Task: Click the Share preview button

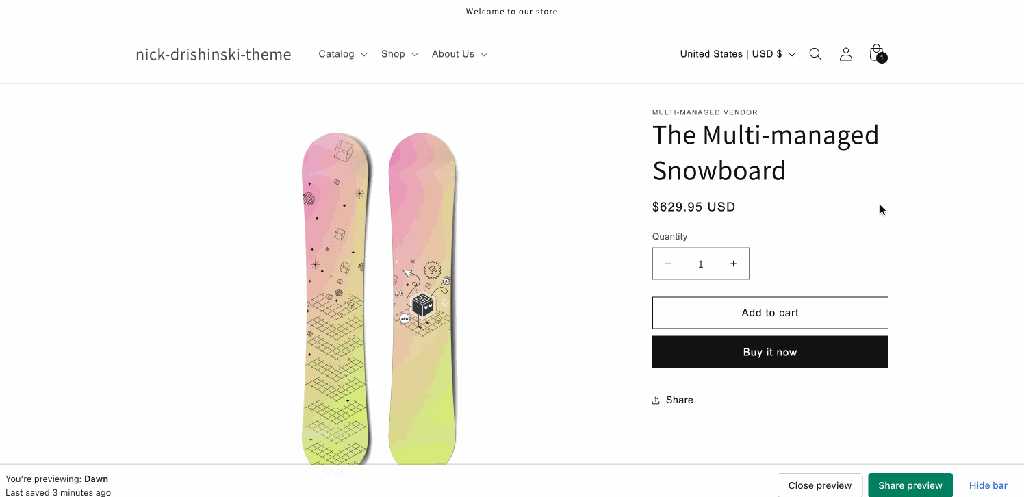Action: [x=910, y=485]
